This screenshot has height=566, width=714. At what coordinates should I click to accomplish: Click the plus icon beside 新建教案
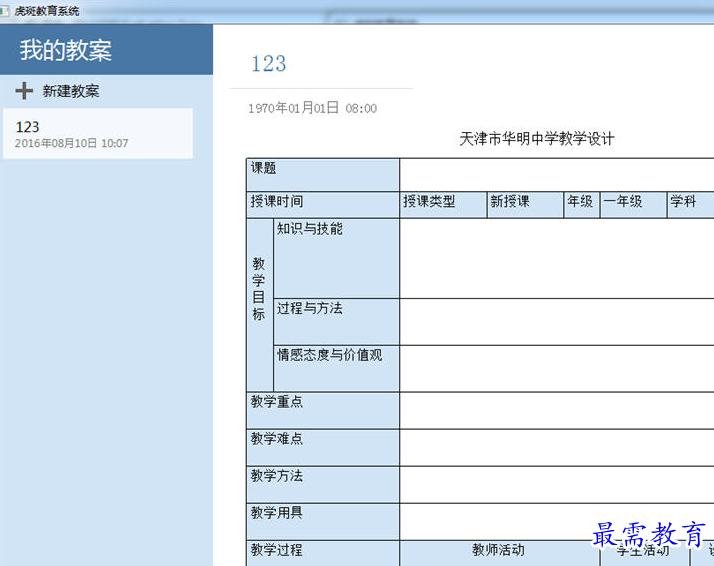pos(24,91)
